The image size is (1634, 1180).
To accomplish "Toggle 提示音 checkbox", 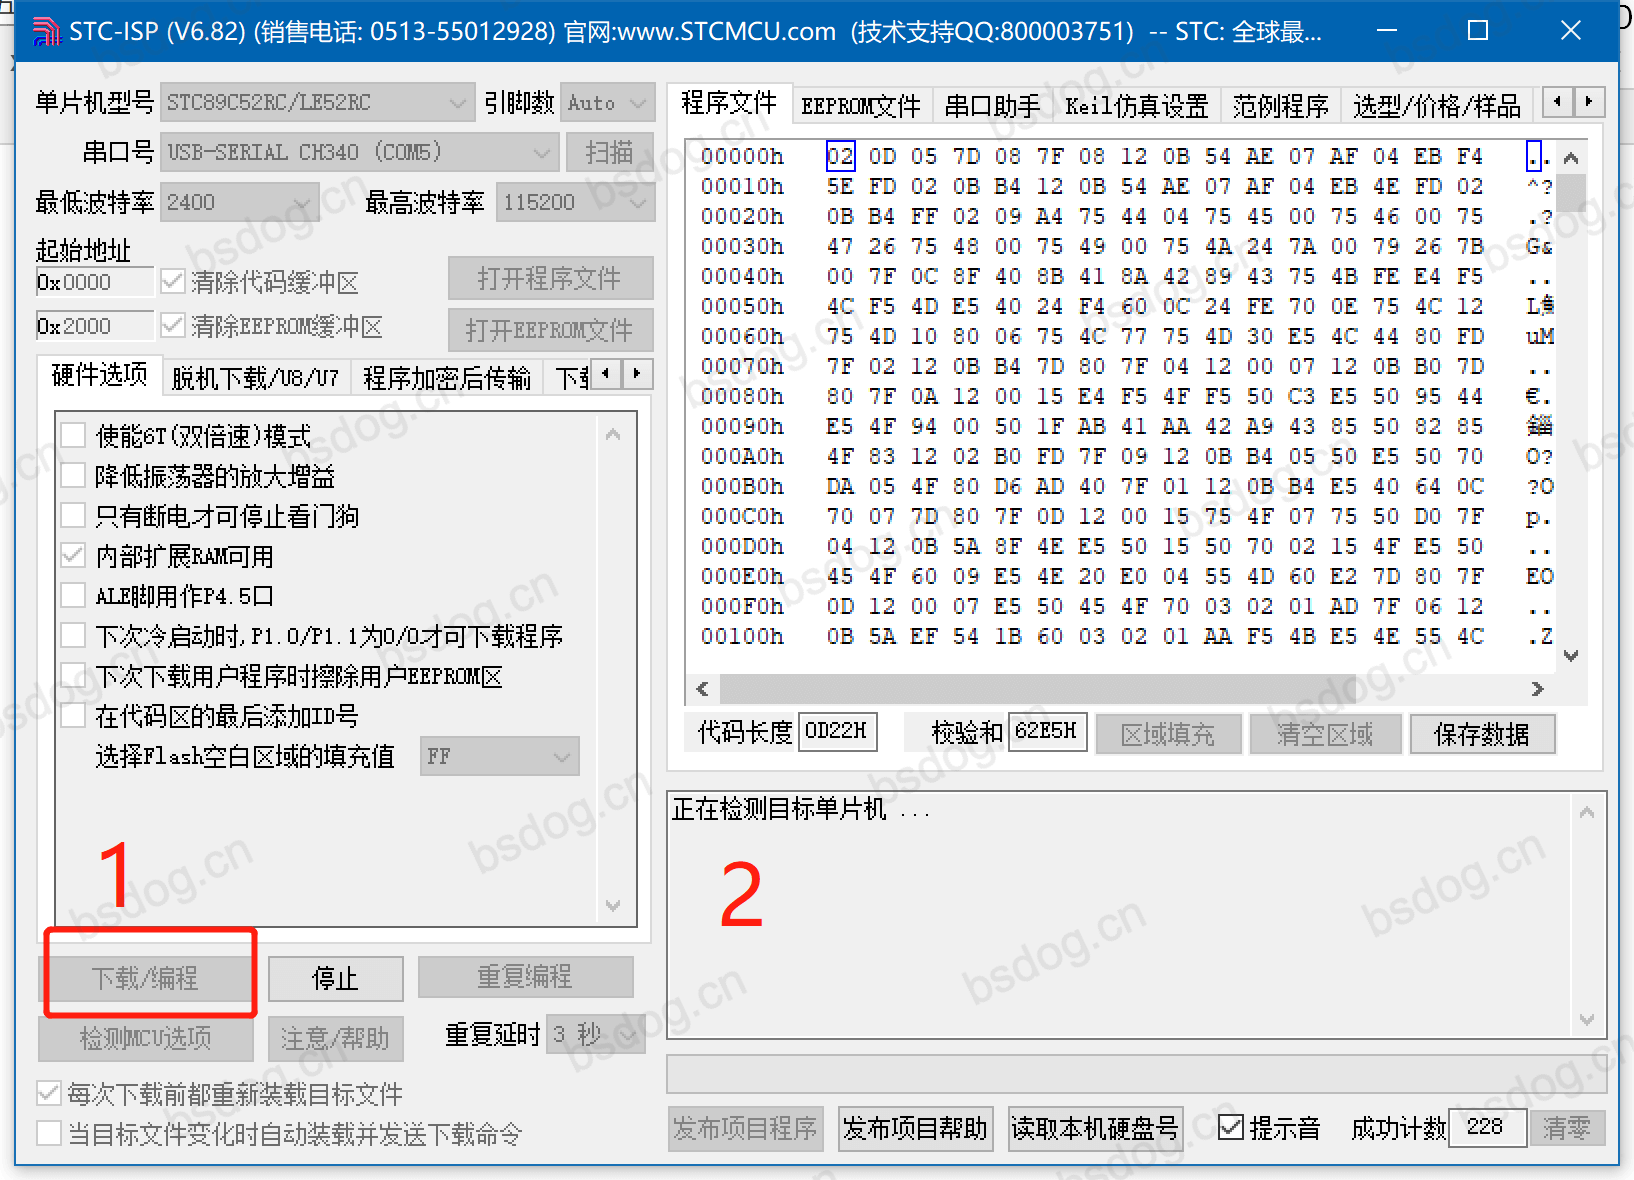I will [x=1231, y=1128].
